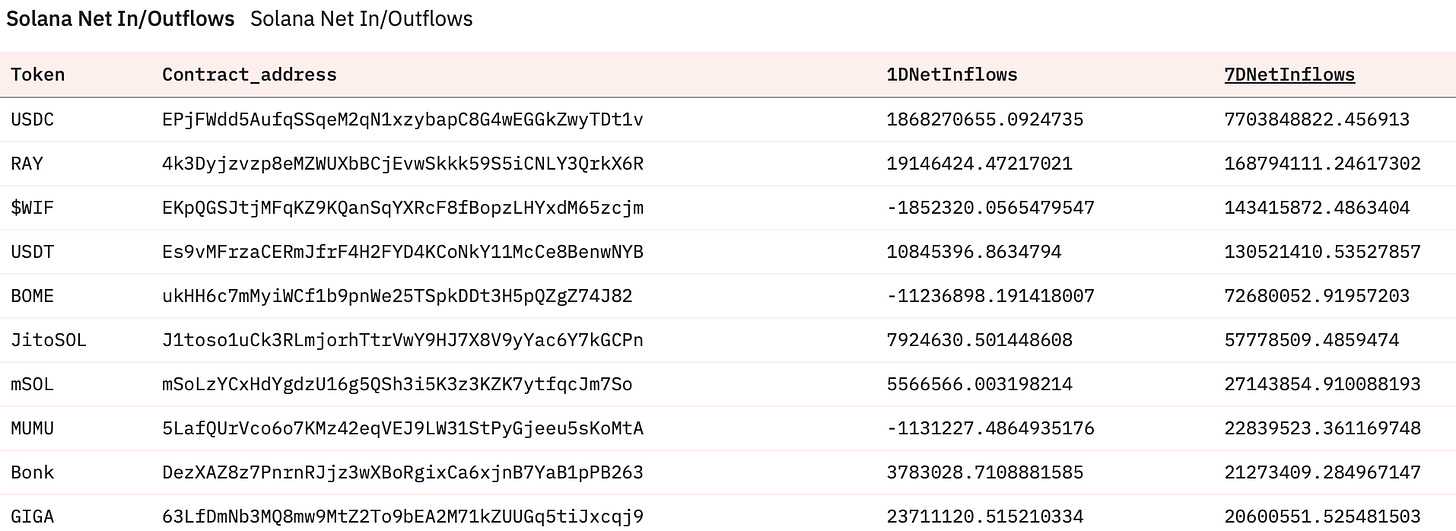Viewport: 1456px width, 531px height.
Task: Select the Bonk token cell
Action: (32, 472)
